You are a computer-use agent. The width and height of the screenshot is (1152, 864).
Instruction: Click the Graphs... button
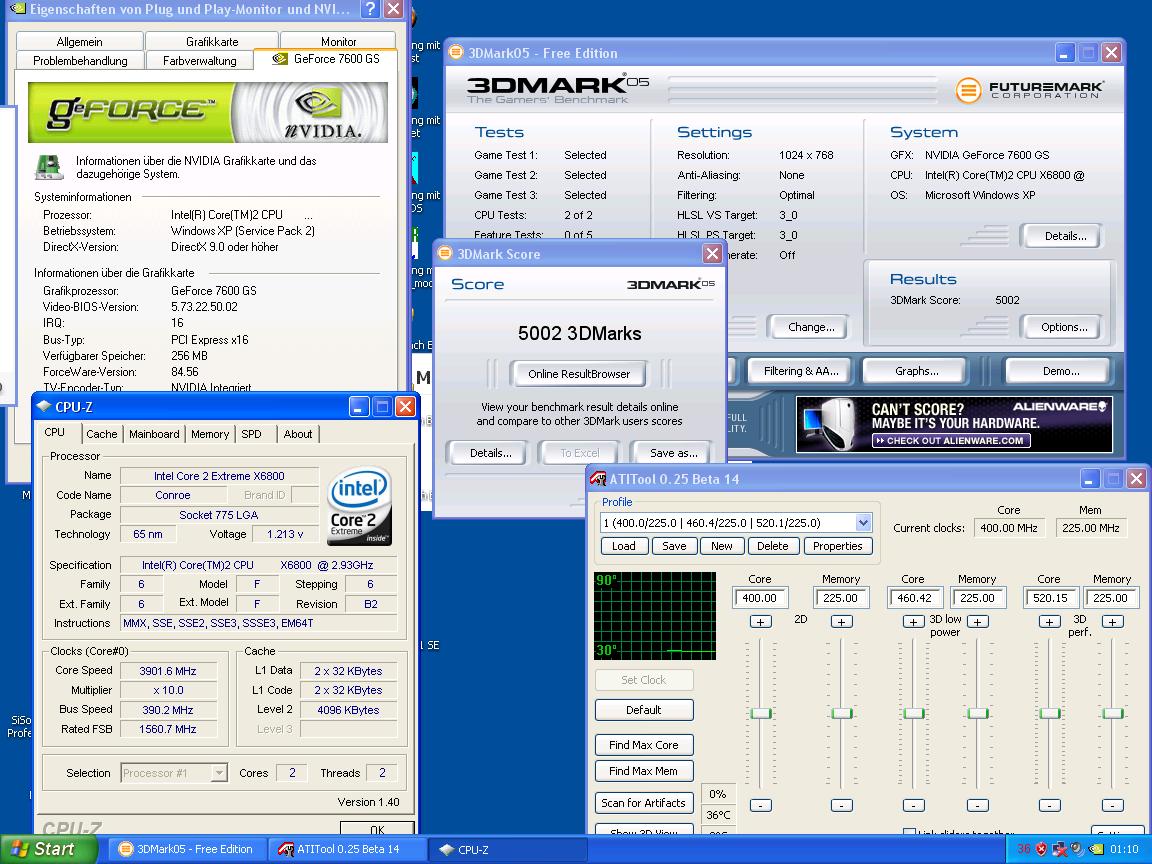917,371
